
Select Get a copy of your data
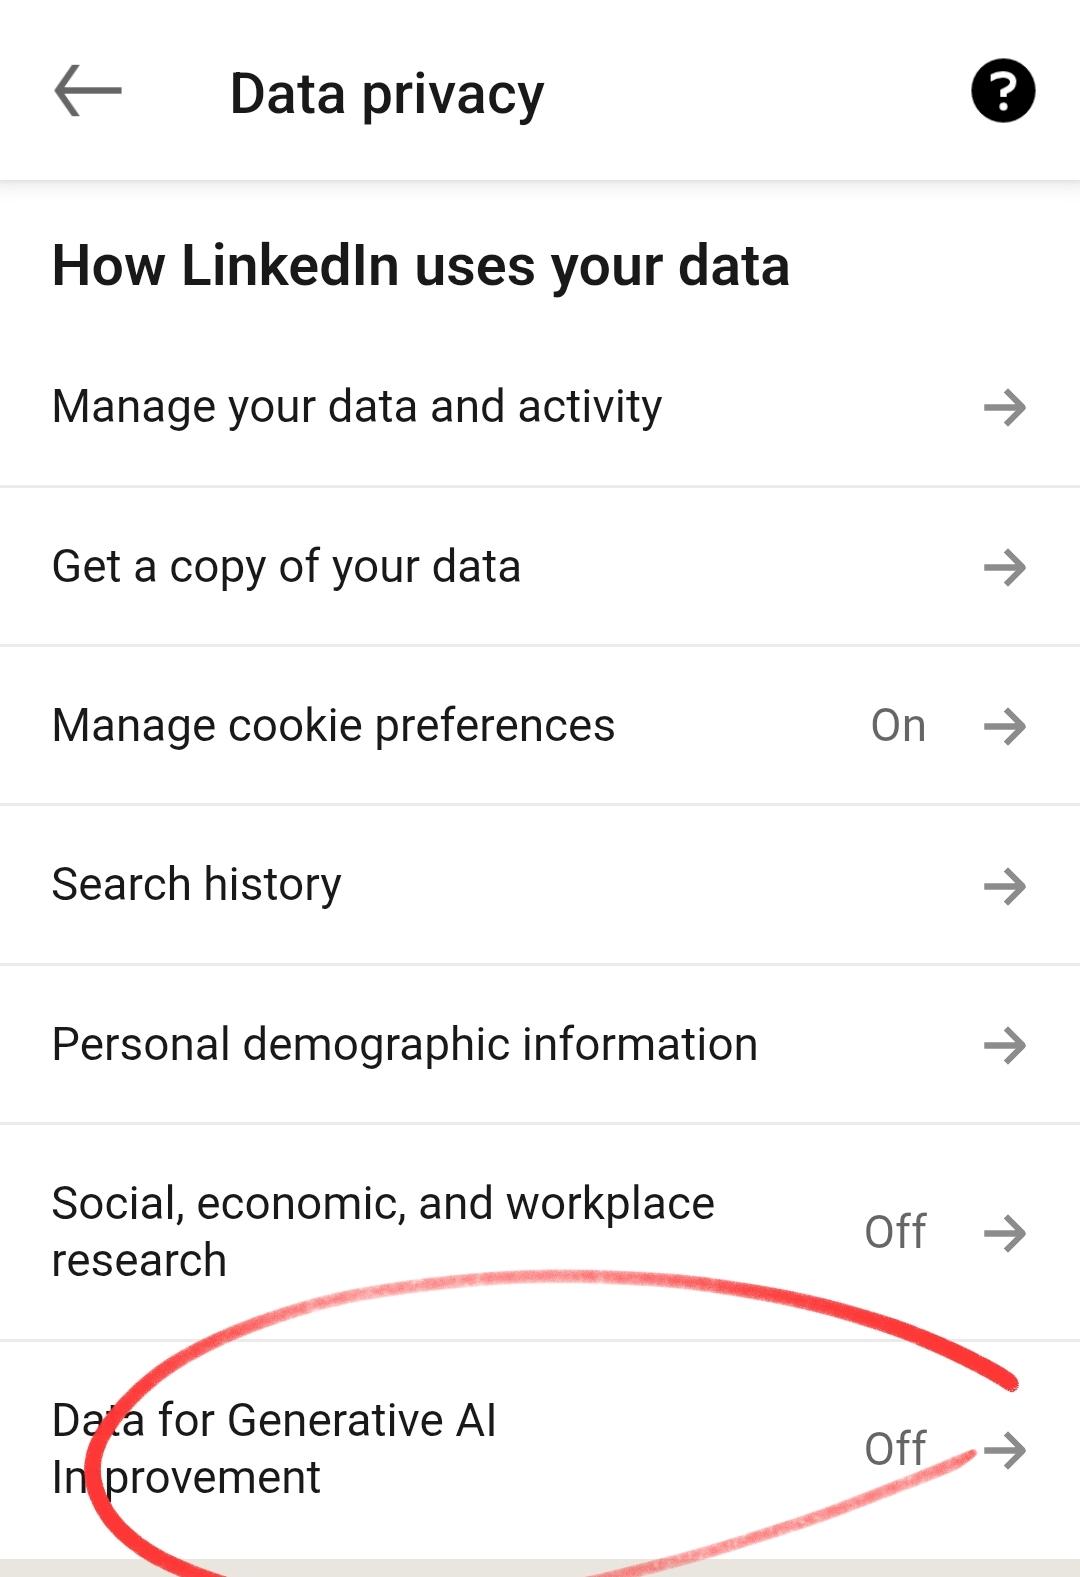[287, 567]
